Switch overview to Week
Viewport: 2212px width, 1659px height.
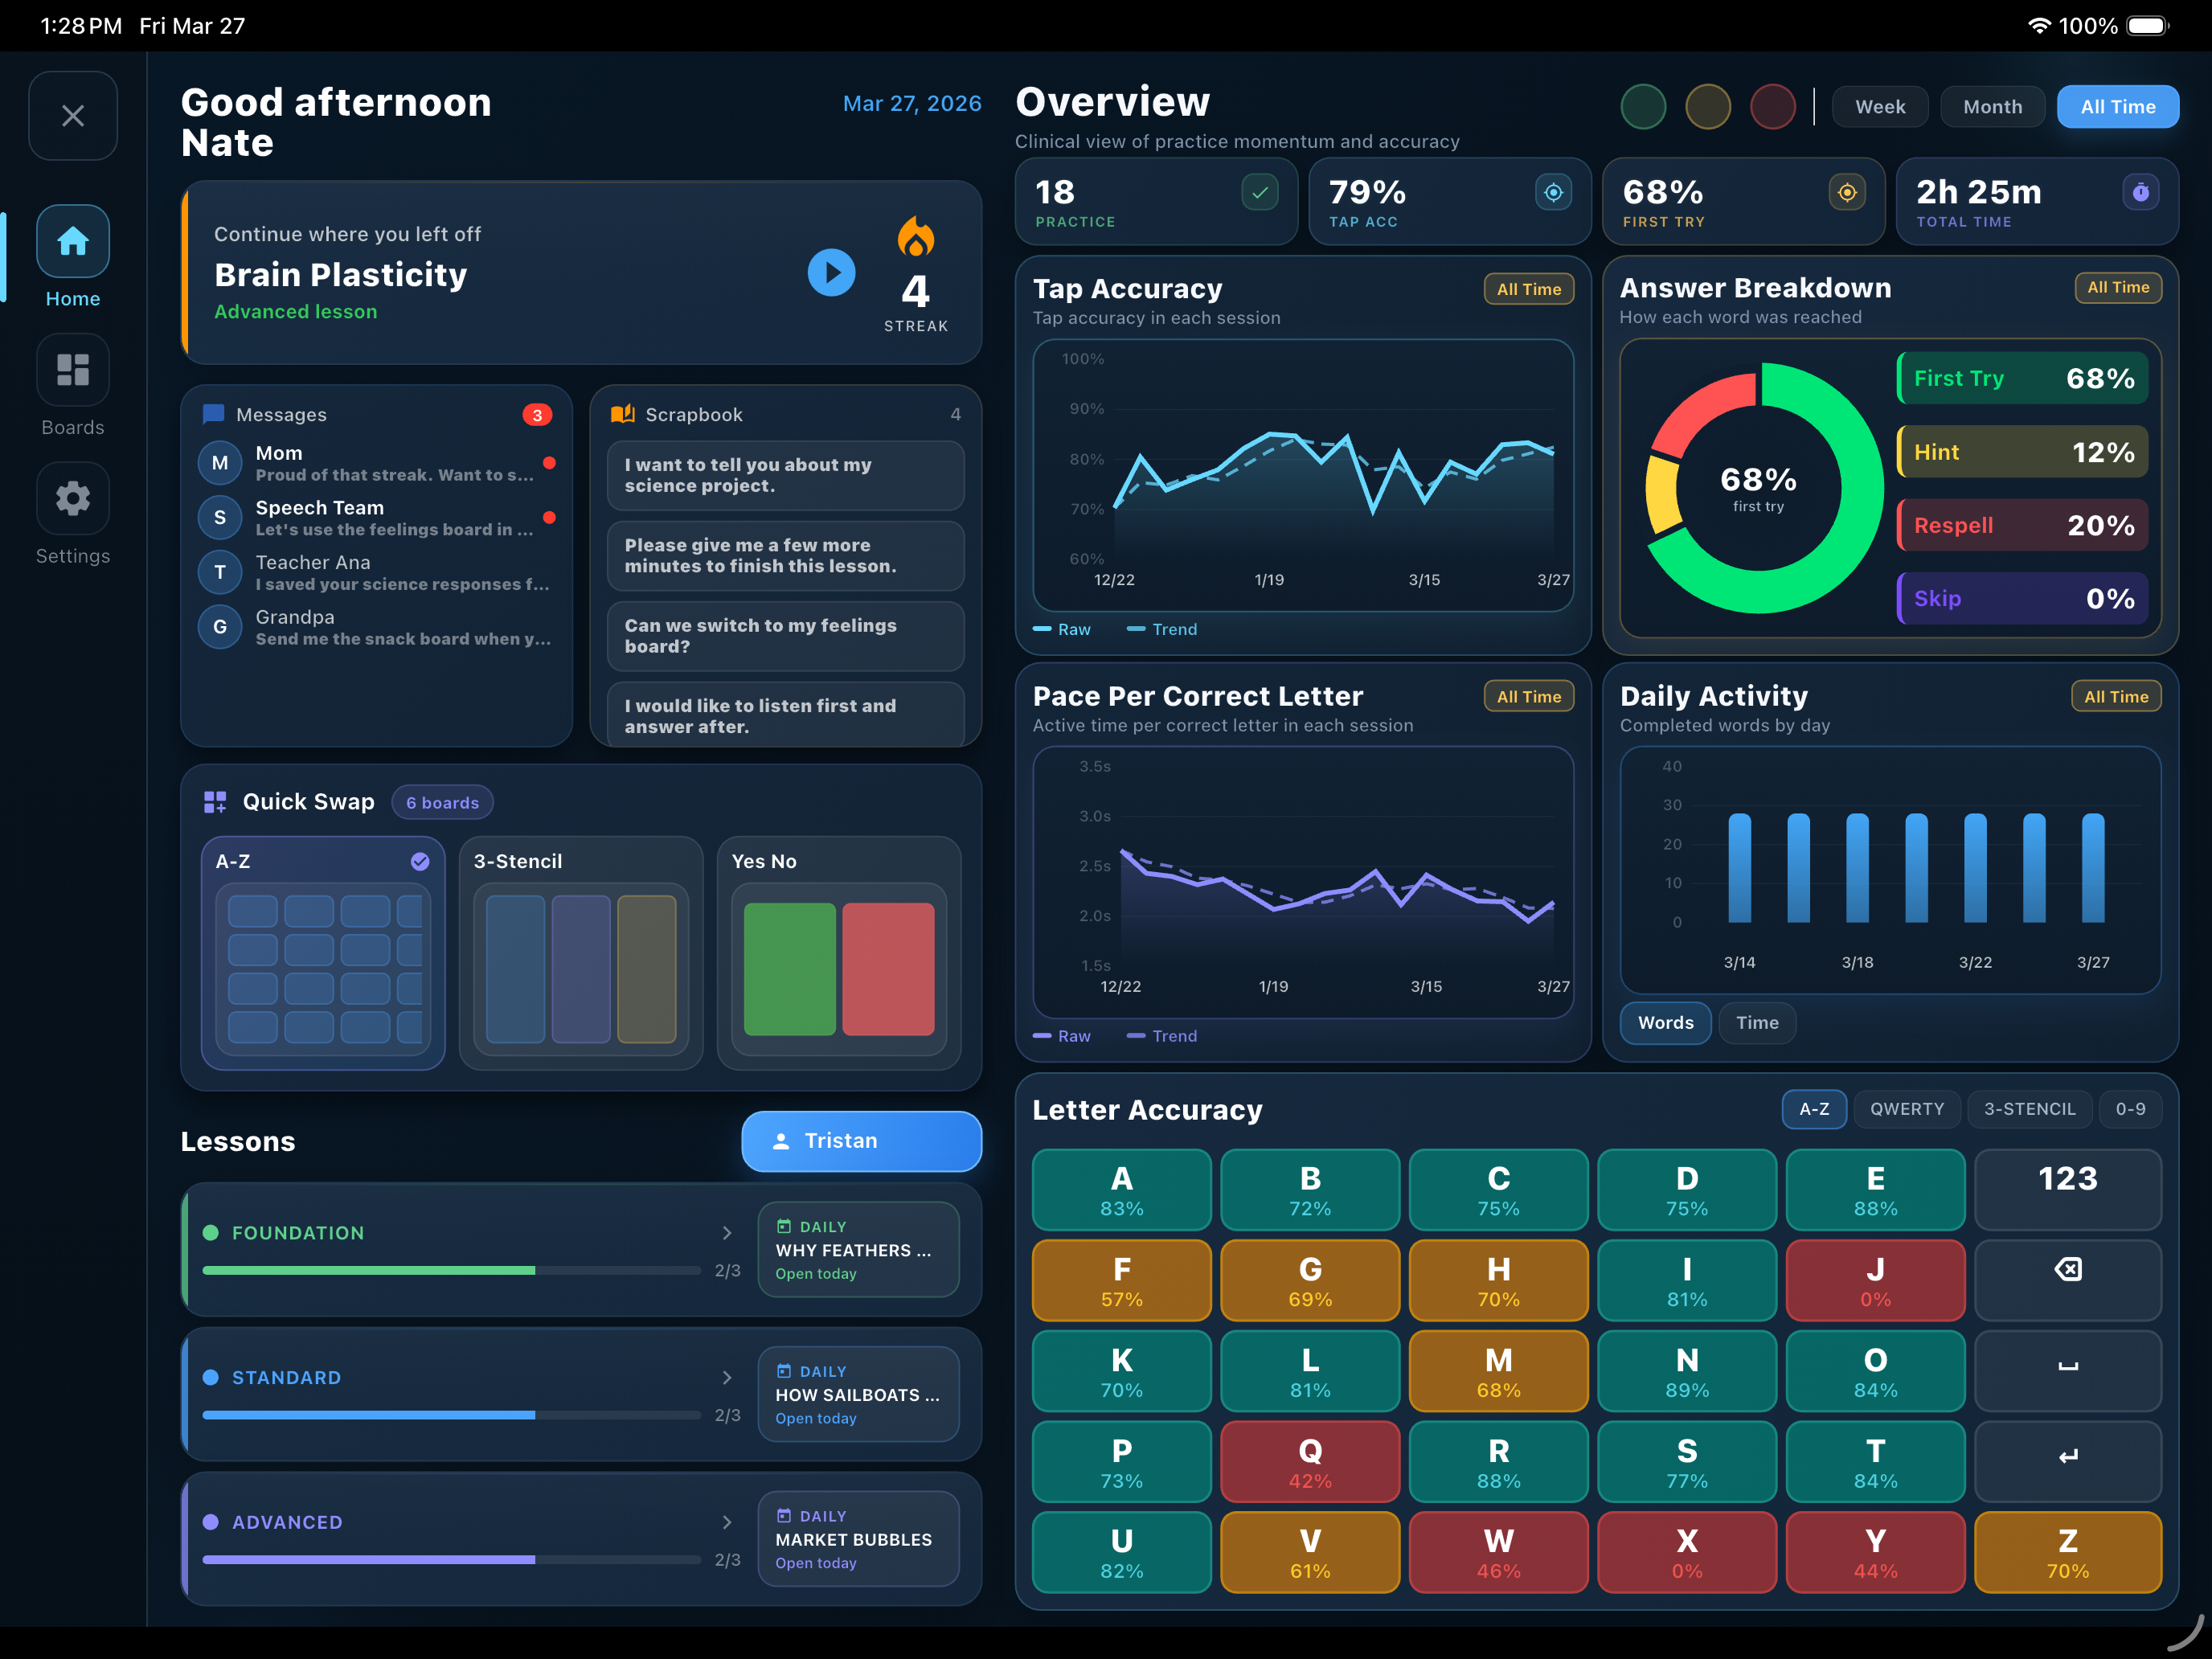pyautogui.click(x=1880, y=107)
